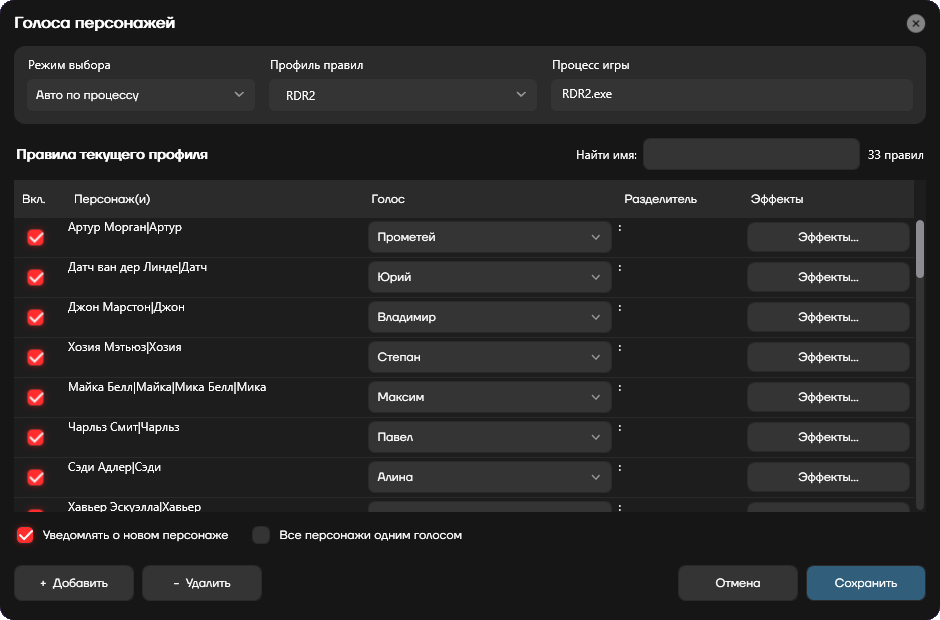The height and width of the screenshot is (620, 940).
Task: Click the rules list vertical scrollbar
Action: pyautogui.click(x=920, y=249)
